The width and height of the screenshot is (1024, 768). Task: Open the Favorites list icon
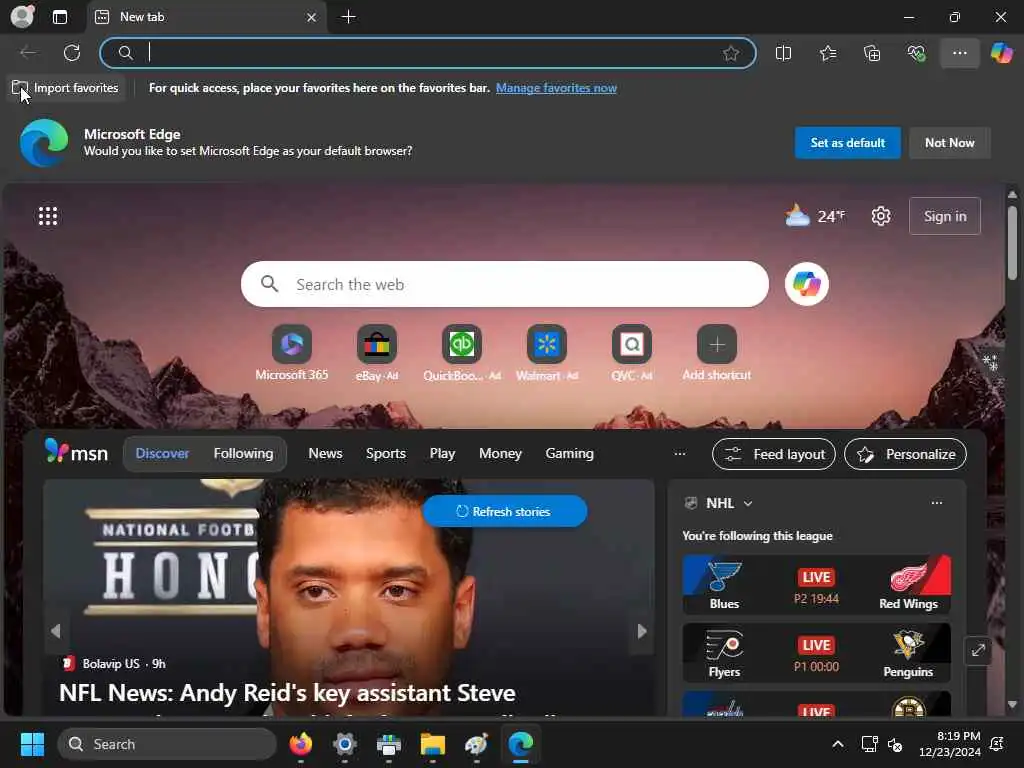coord(828,53)
